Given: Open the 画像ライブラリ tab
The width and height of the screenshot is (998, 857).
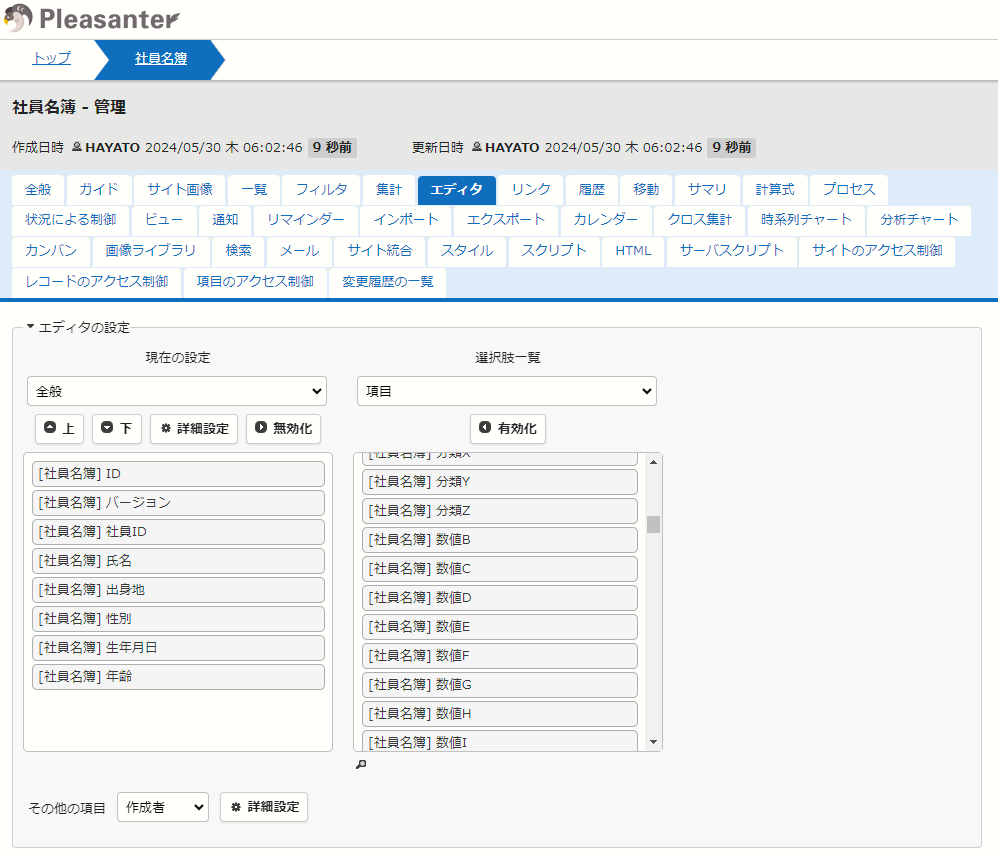Looking at the screenshot, I should (151, 251).
